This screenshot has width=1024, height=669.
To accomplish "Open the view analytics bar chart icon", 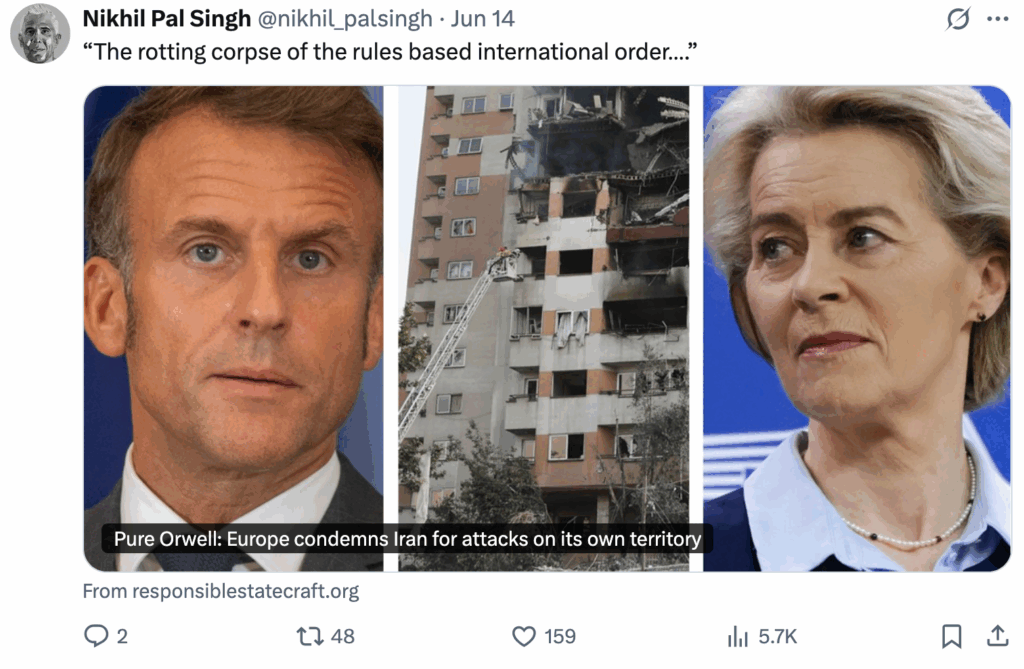I will click(738, 636).
